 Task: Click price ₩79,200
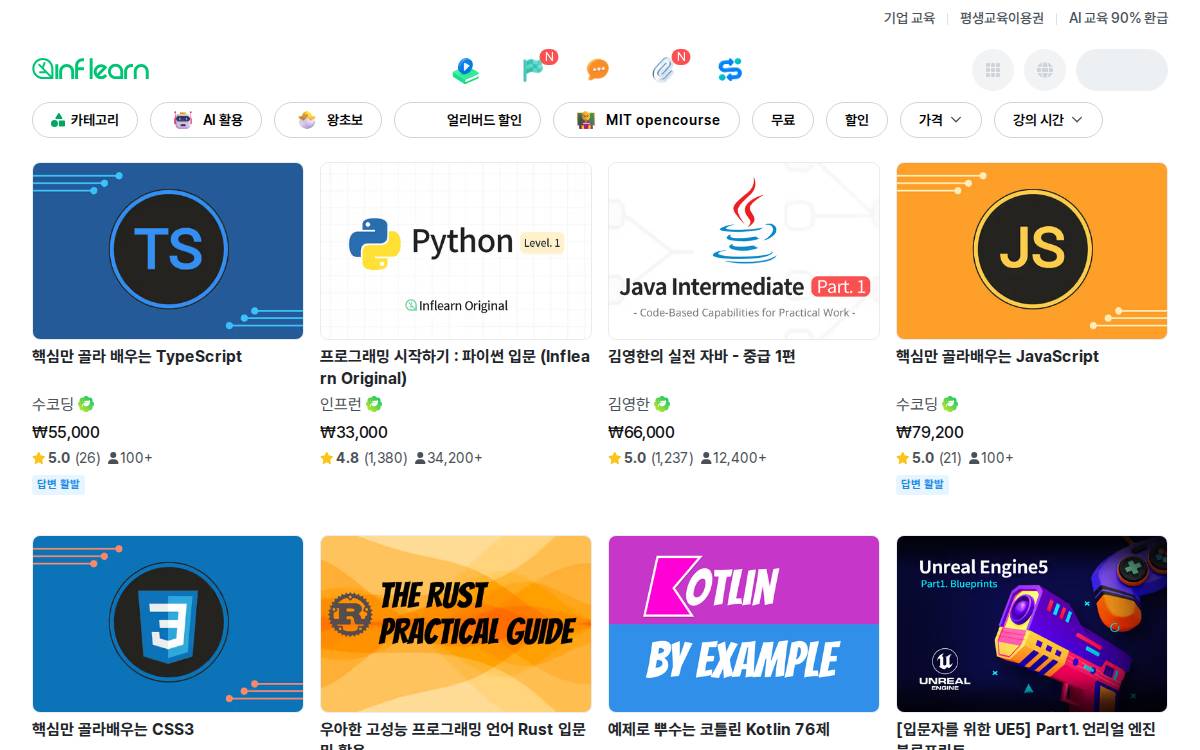pyautogui.click(x=930, y=432)
